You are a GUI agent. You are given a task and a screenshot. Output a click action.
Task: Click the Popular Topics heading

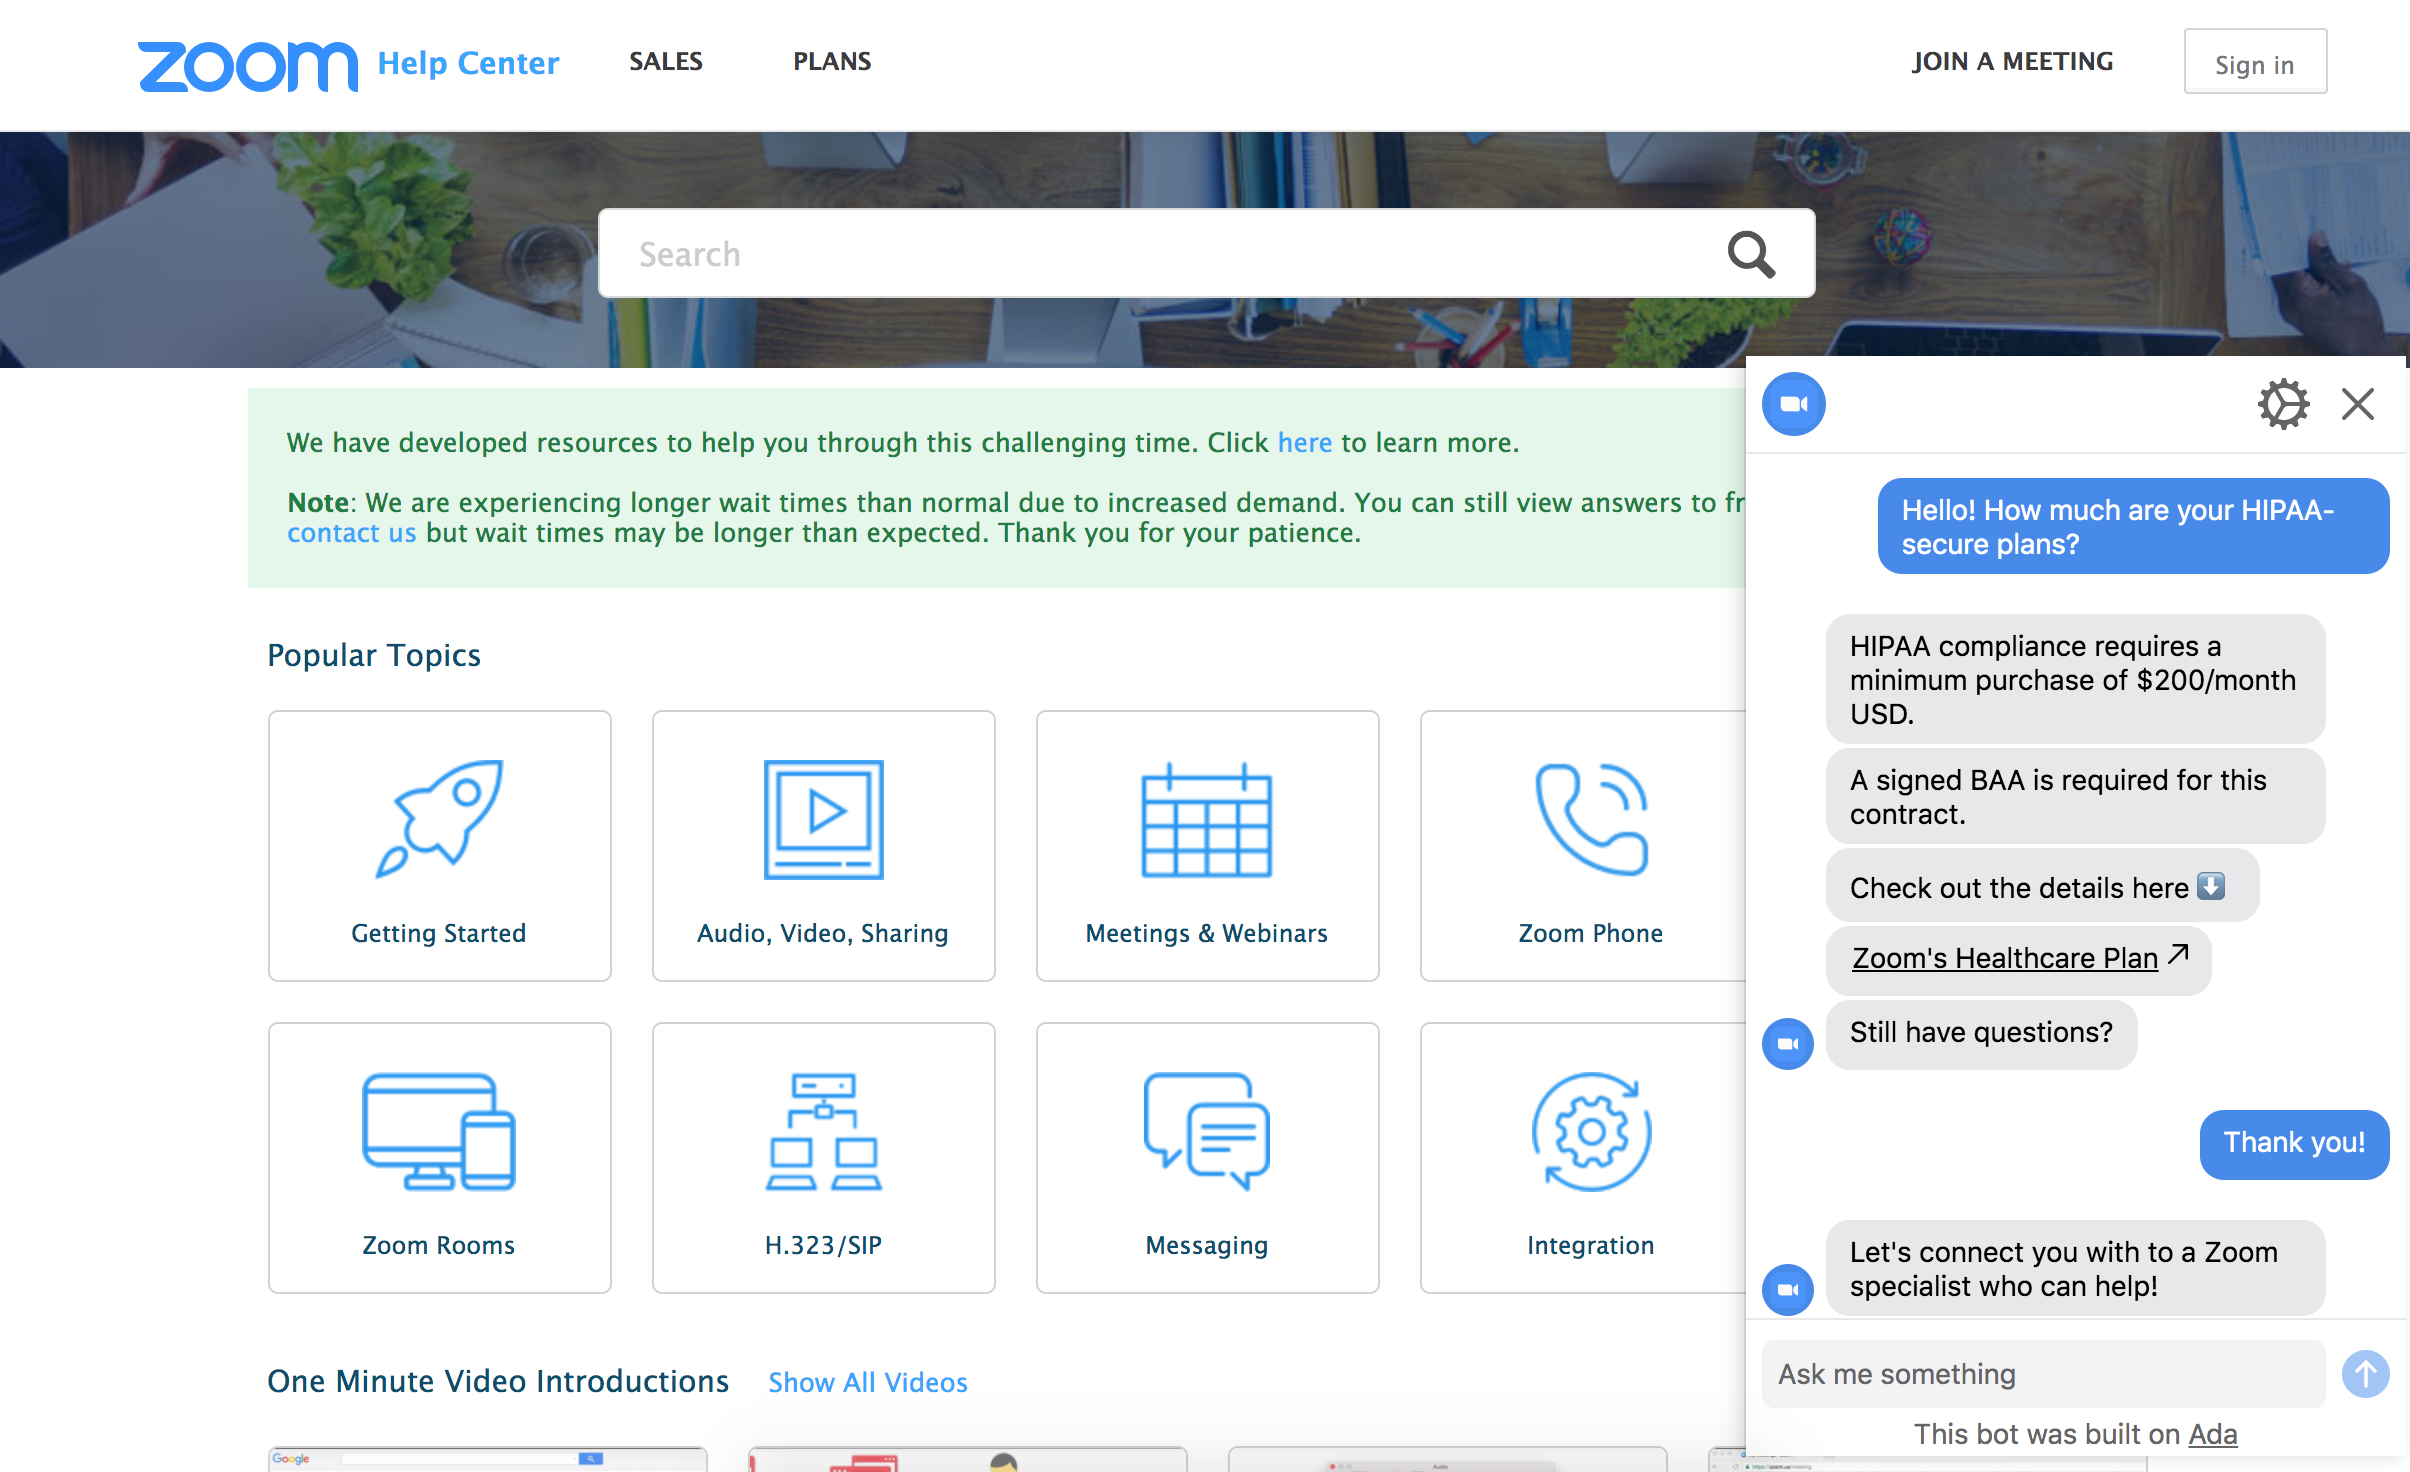(x=374, y=655)
